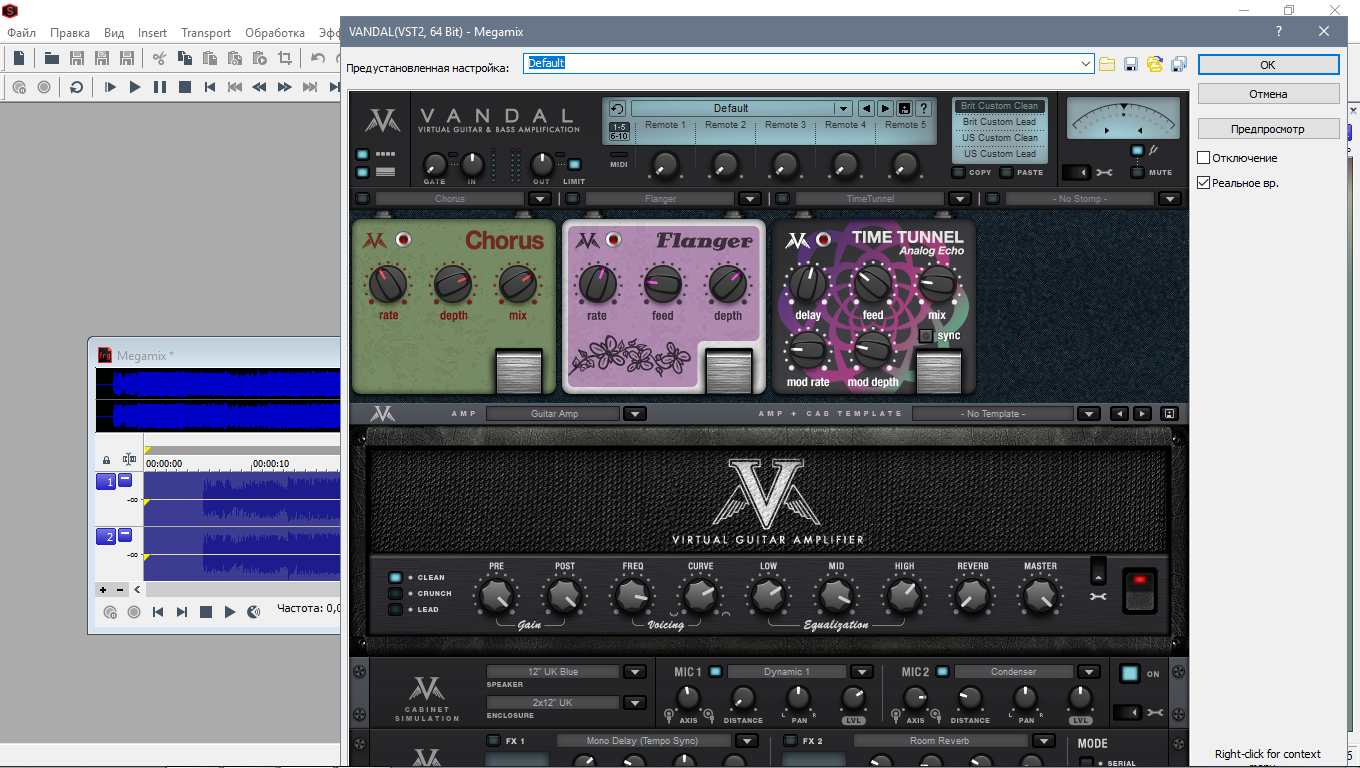Viewport: 1360px width, 768px height.
Task: Select Brit Custom Lead quick preset
Action: pyautogui.click(x=999, y=122)
